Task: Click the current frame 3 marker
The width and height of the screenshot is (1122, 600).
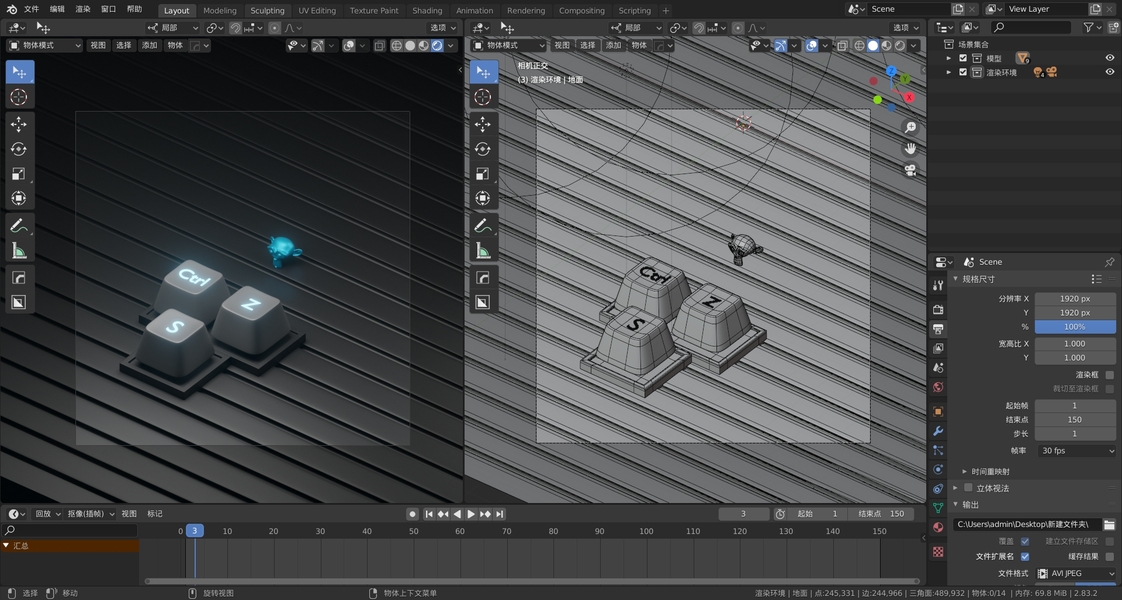Action: point(195,531)
